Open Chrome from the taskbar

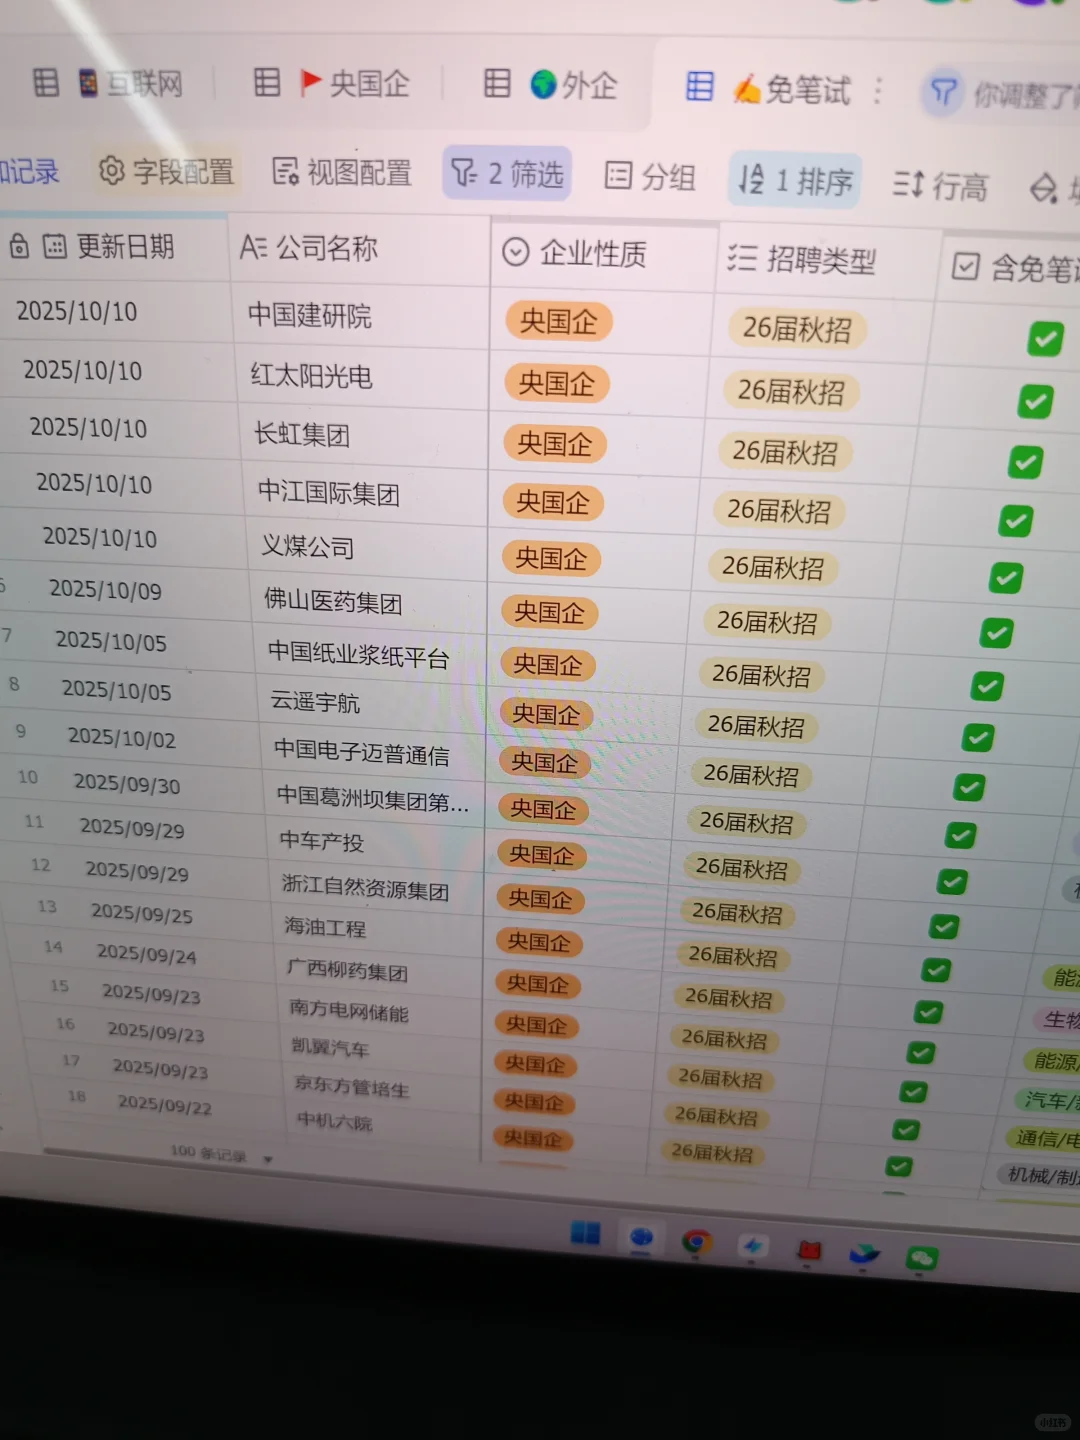coord(697,1241)
